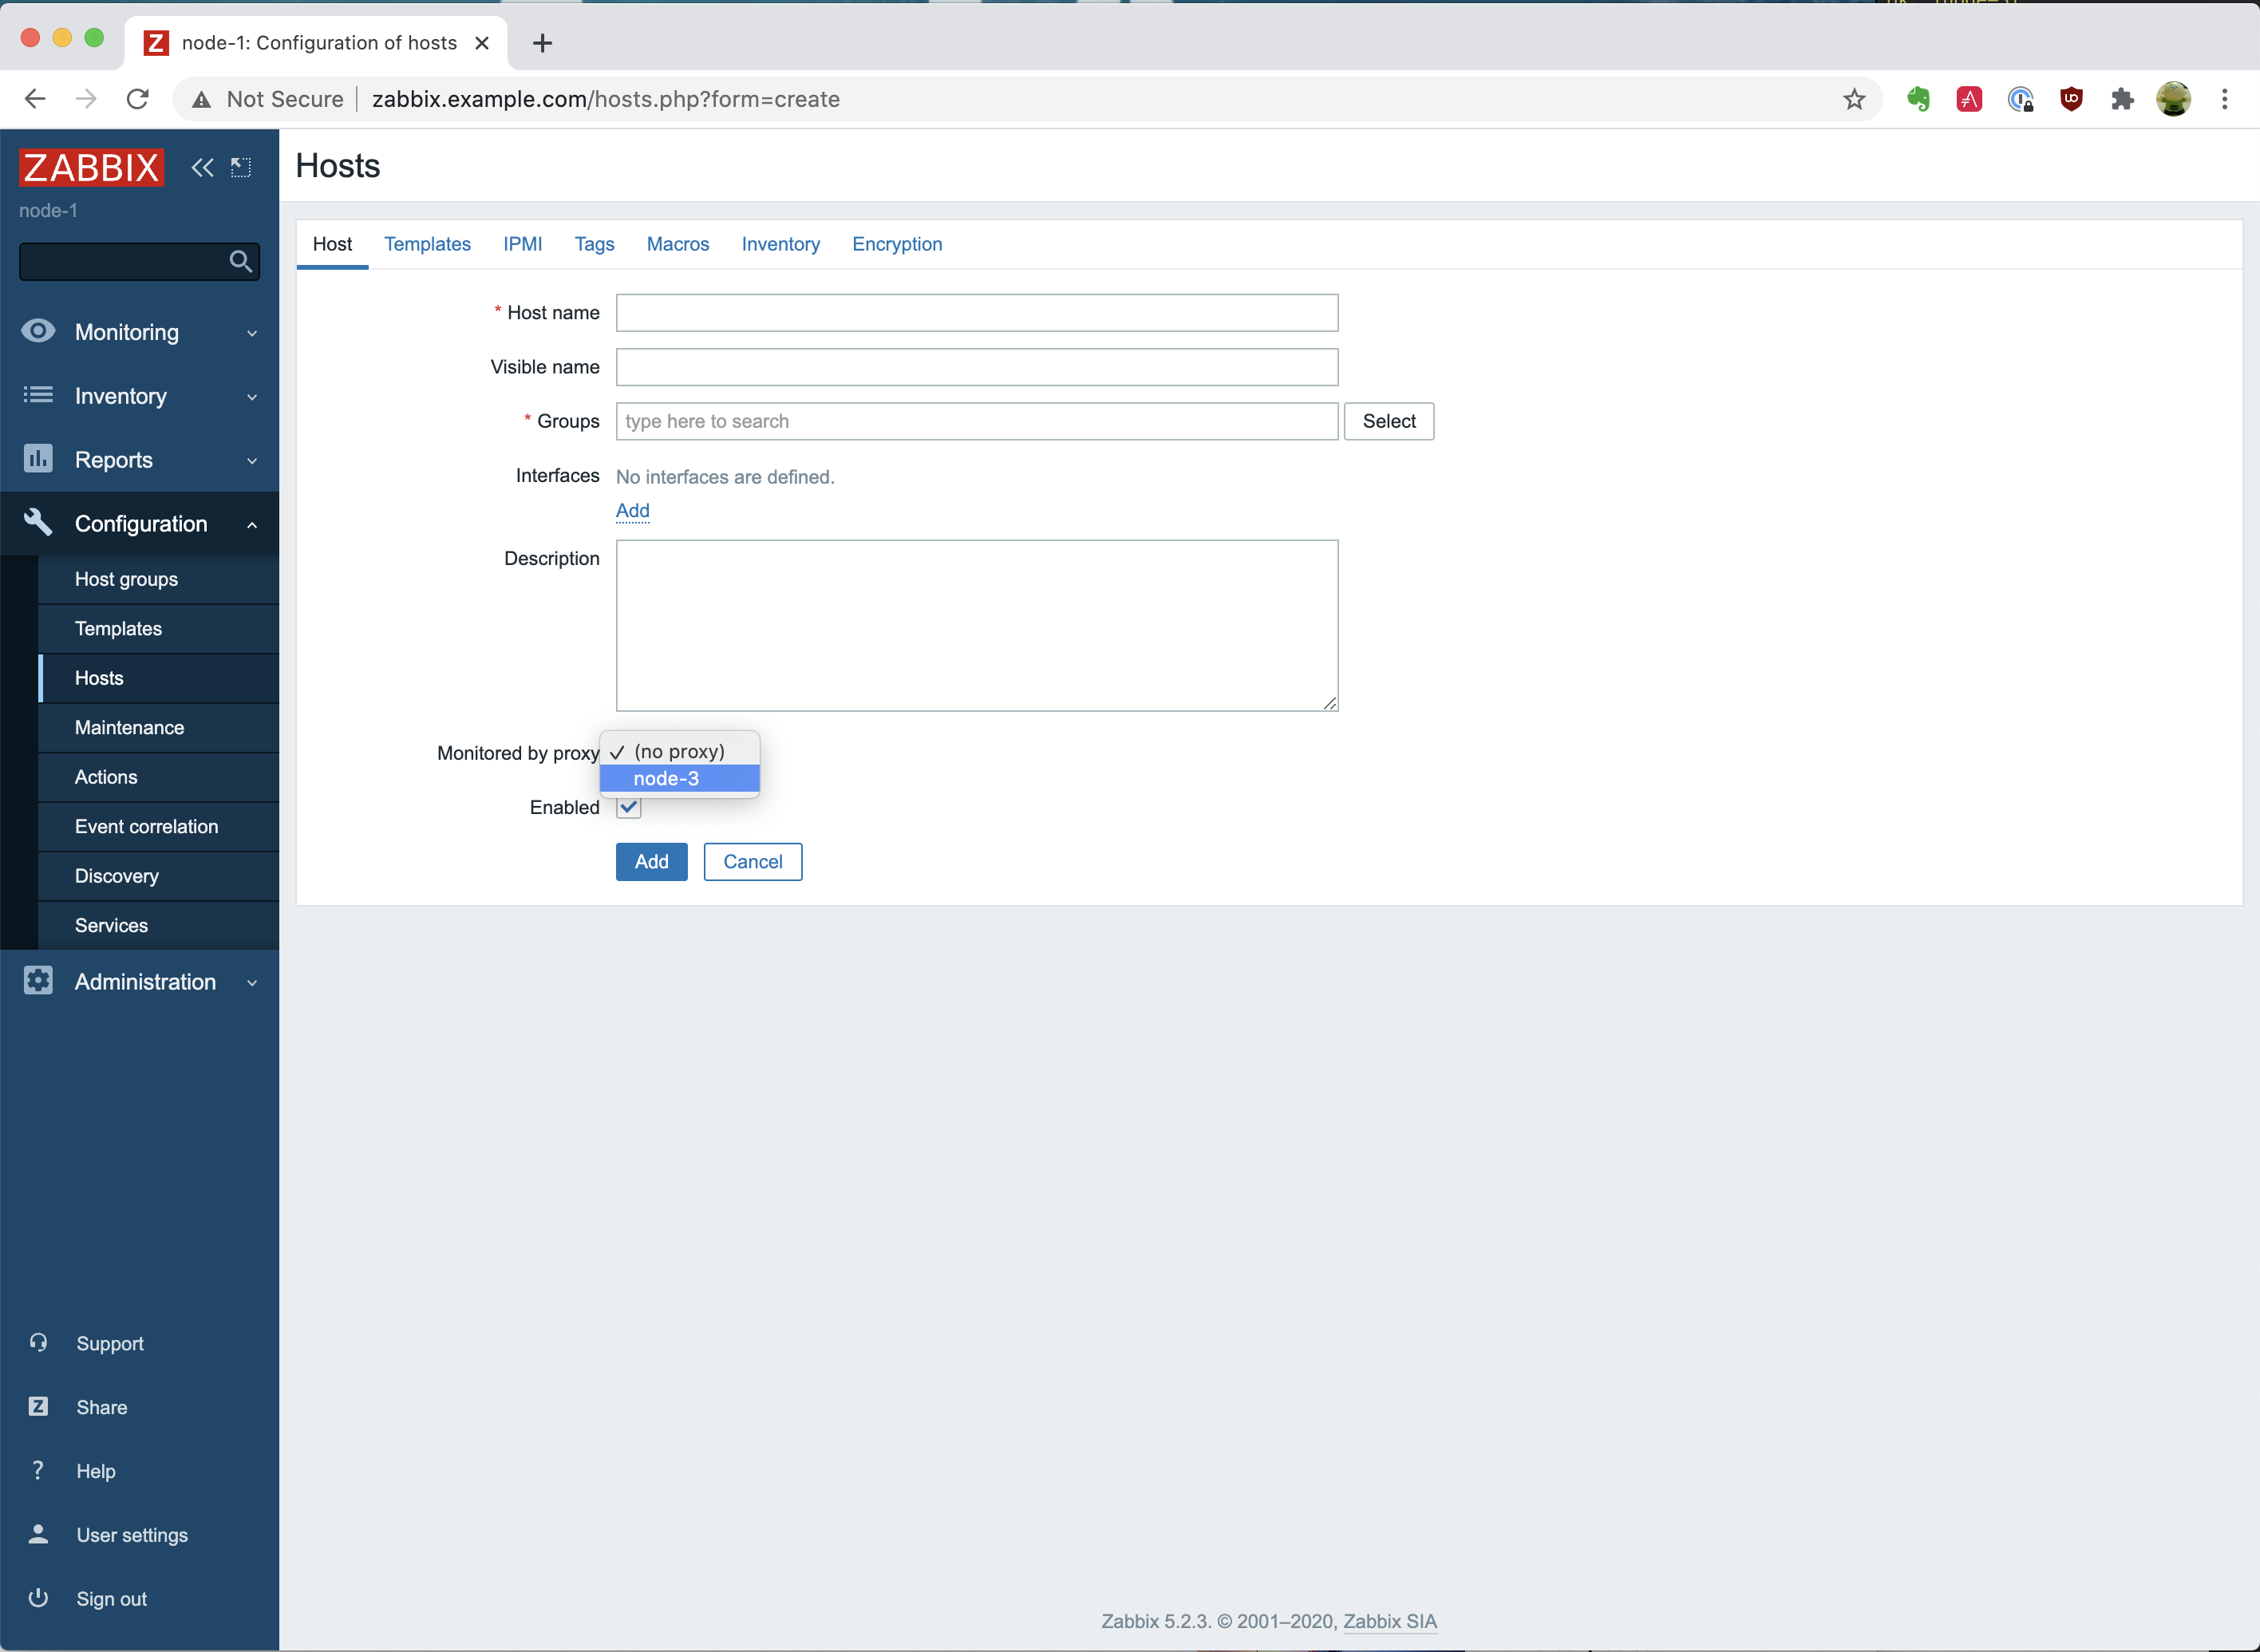The image size is (2260, 1652).
Task: Click the hide-sidebar icon next to the collapse arrows
Action: coord(241,167)
